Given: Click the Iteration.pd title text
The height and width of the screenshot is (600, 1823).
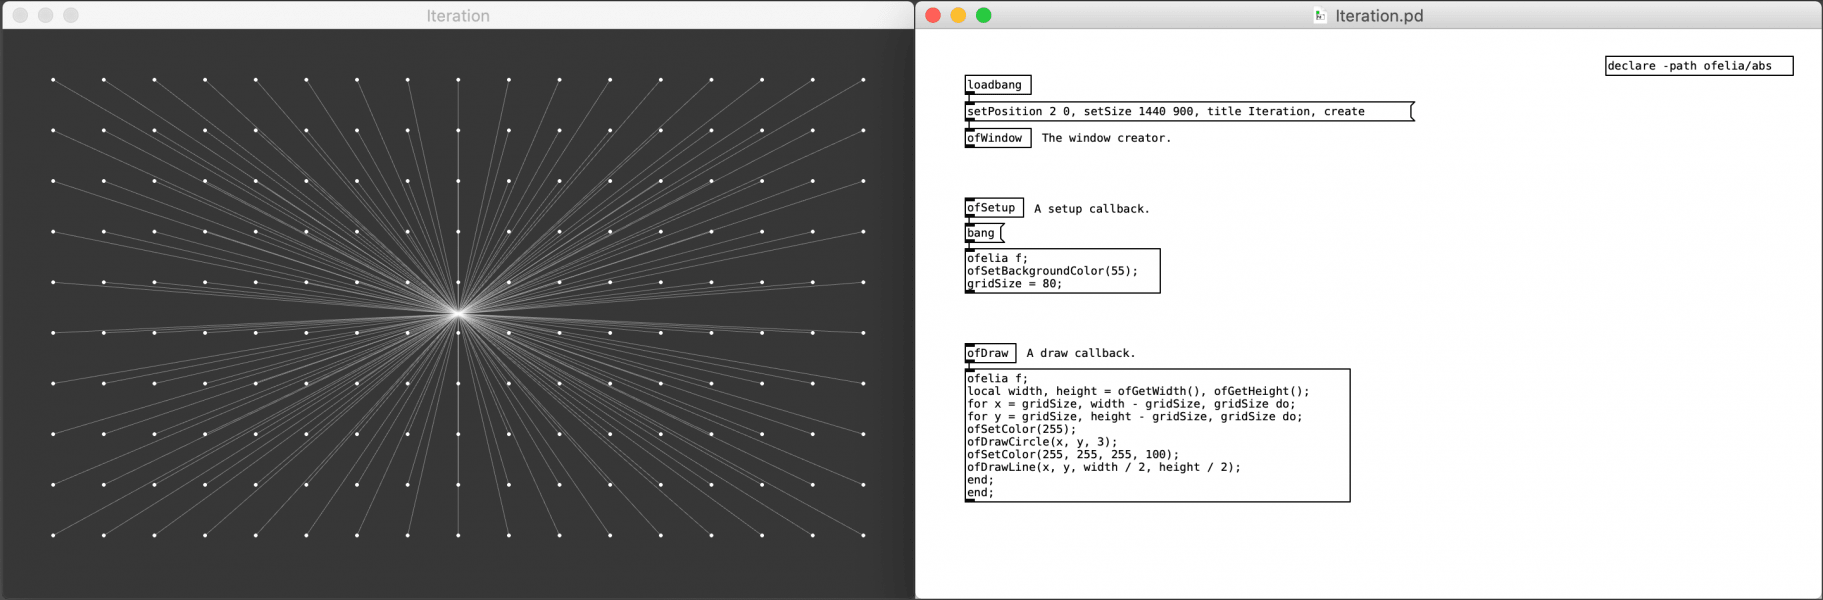Looking at the screenshot, I should pyautogui.click(x=1379, y=16).
